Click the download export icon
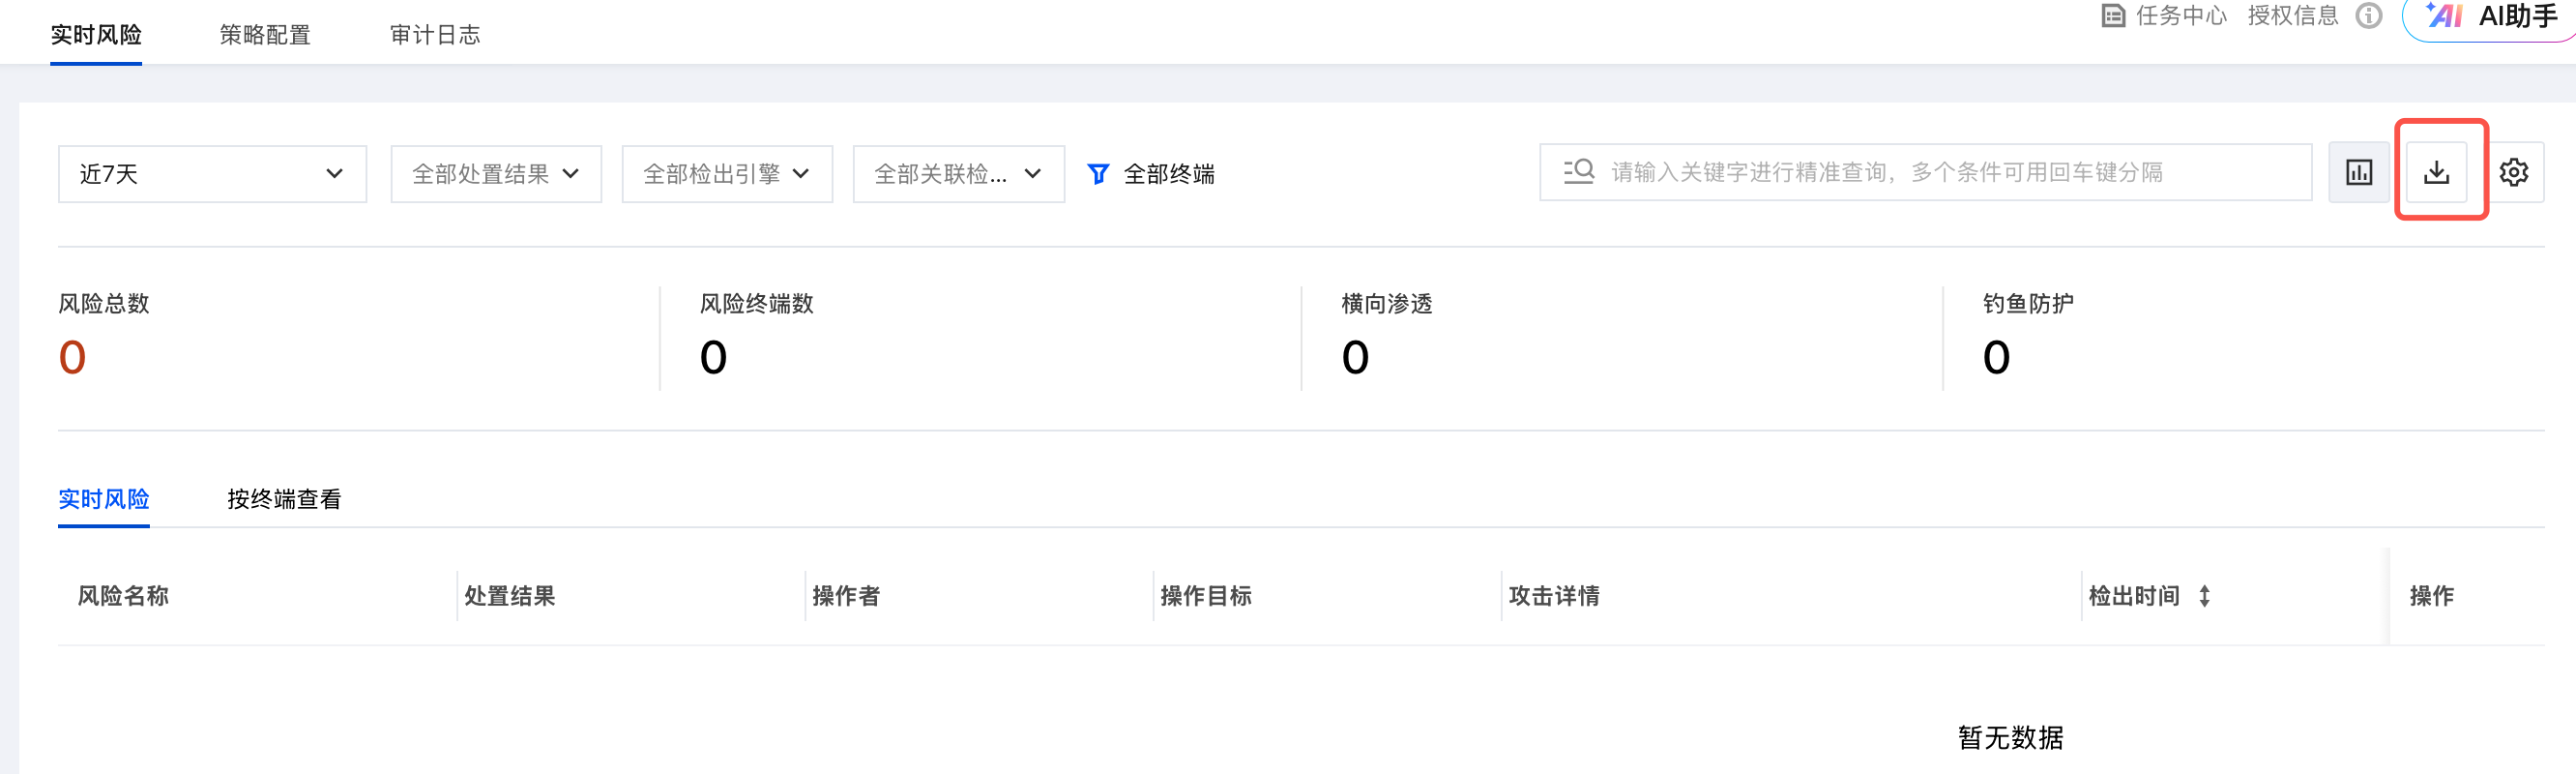Screen dimensions: 2576x774 pyautogui.click(x=2436, y=173)
